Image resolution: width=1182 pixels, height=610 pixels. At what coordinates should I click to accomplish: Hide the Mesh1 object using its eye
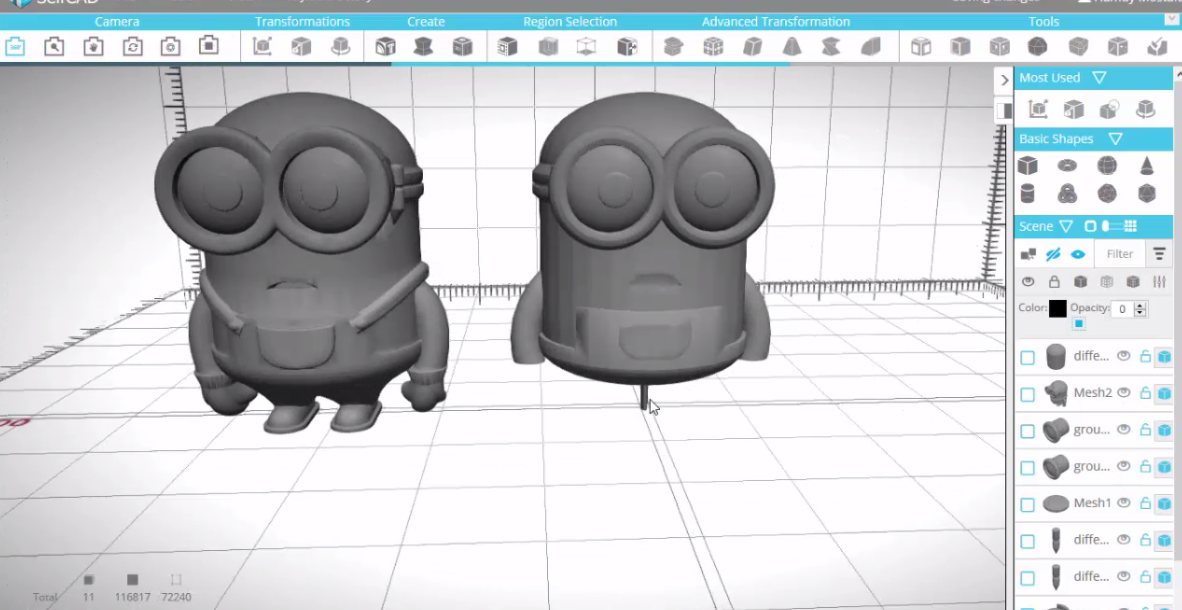click(1123, 502)
